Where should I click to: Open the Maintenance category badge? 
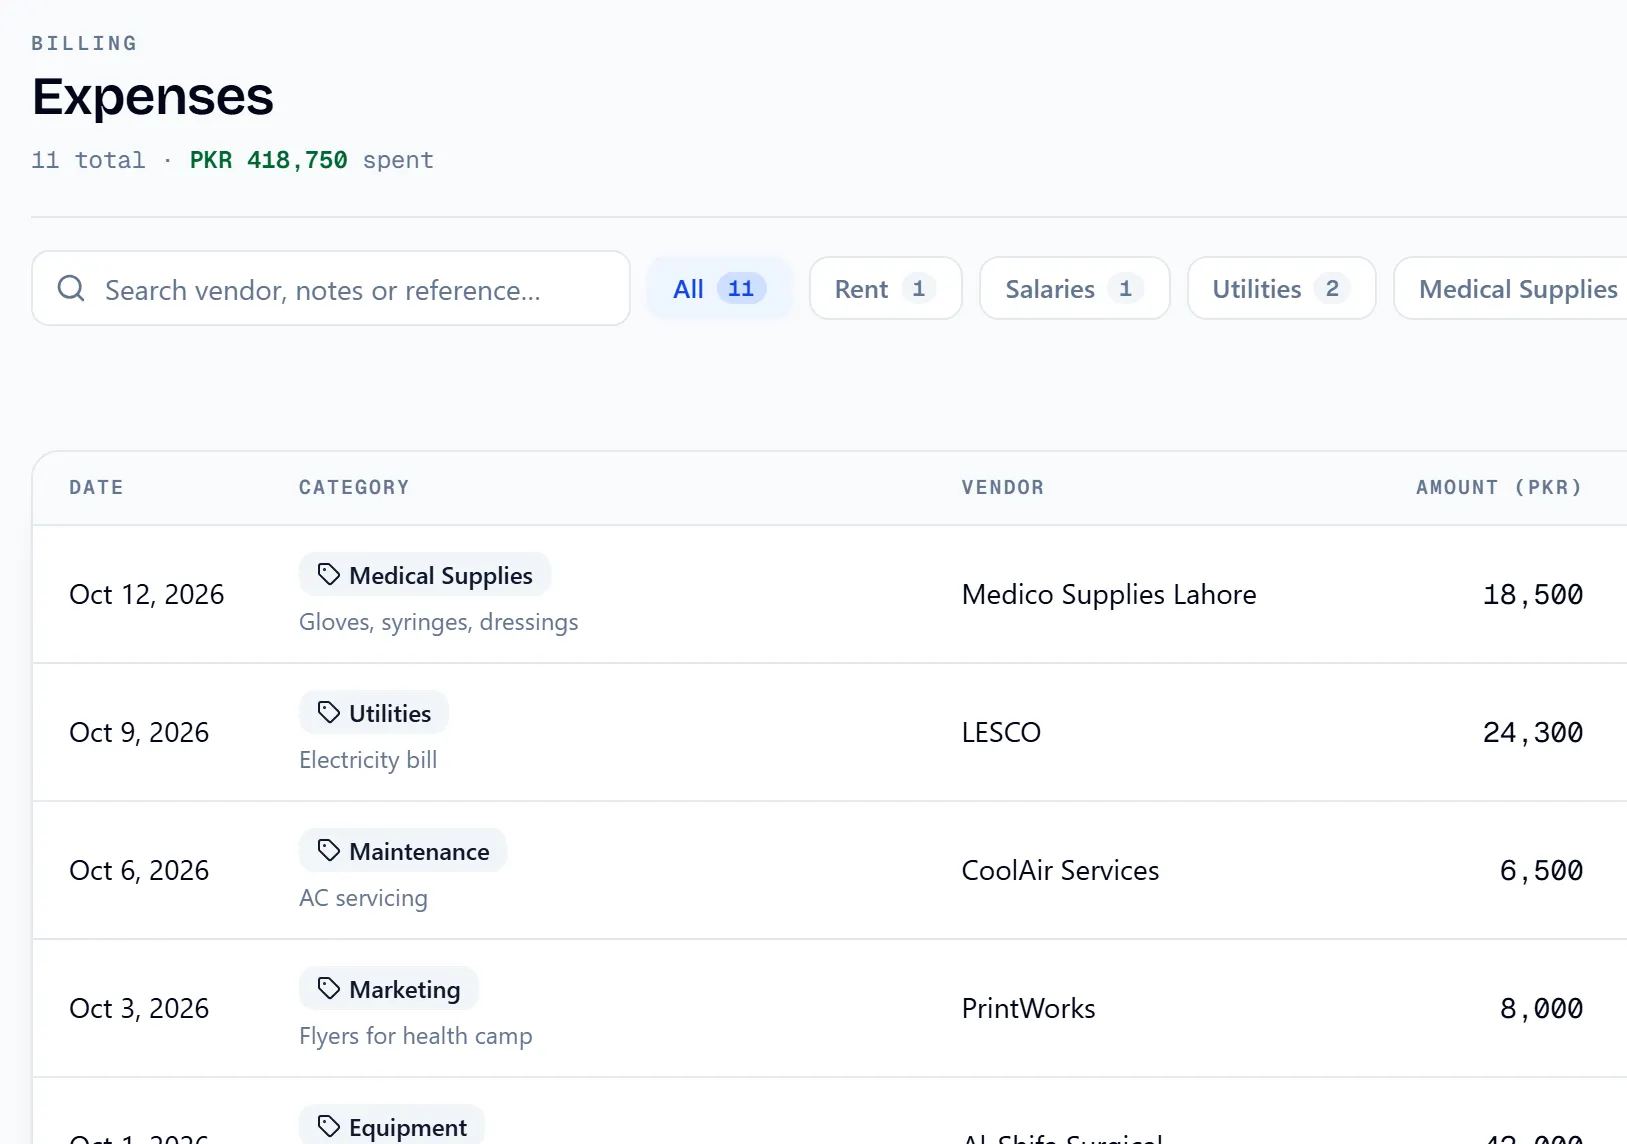point(403,851)
